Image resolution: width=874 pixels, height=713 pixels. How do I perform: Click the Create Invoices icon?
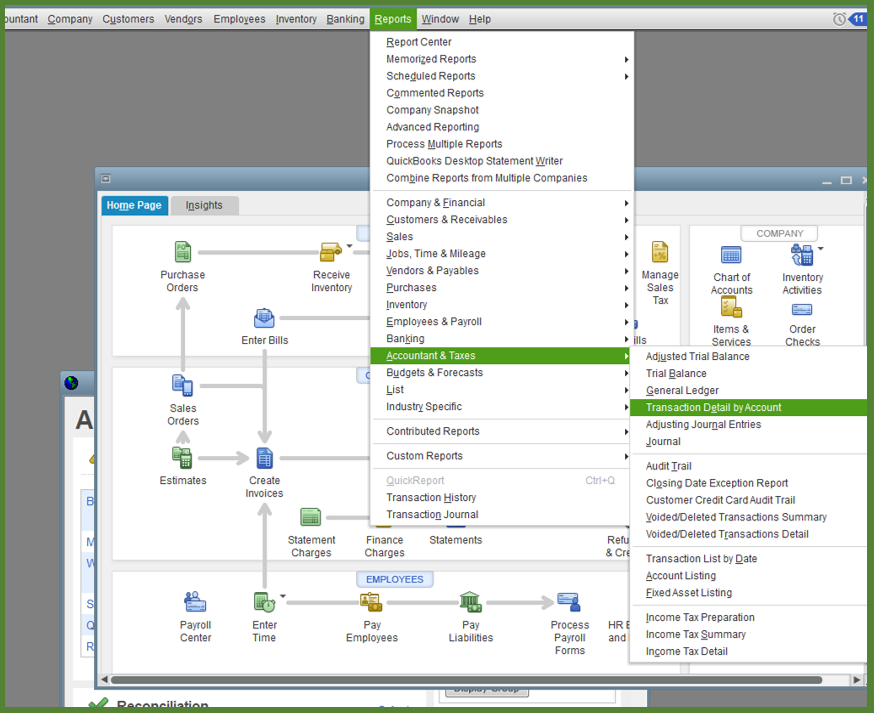pyautogui.click(x=264, y=458)
